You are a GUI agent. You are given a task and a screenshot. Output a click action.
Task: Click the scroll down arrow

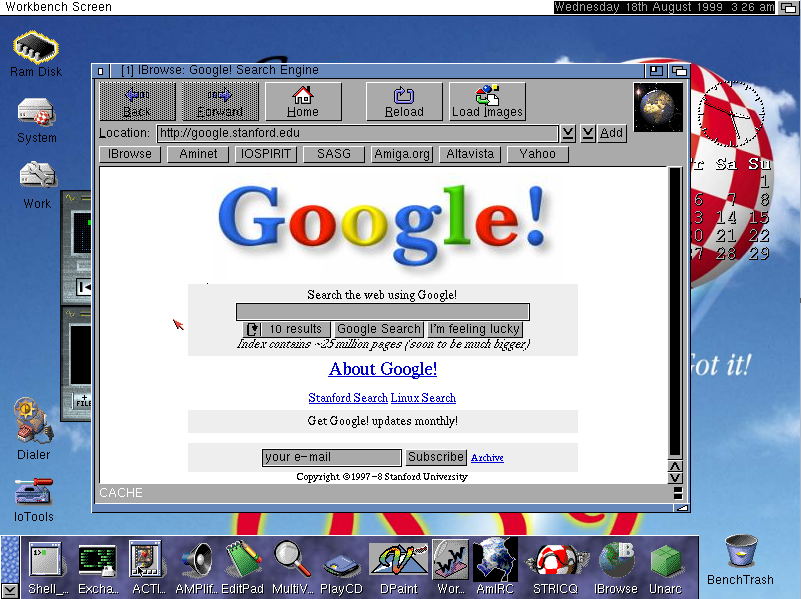pos(675,478)
